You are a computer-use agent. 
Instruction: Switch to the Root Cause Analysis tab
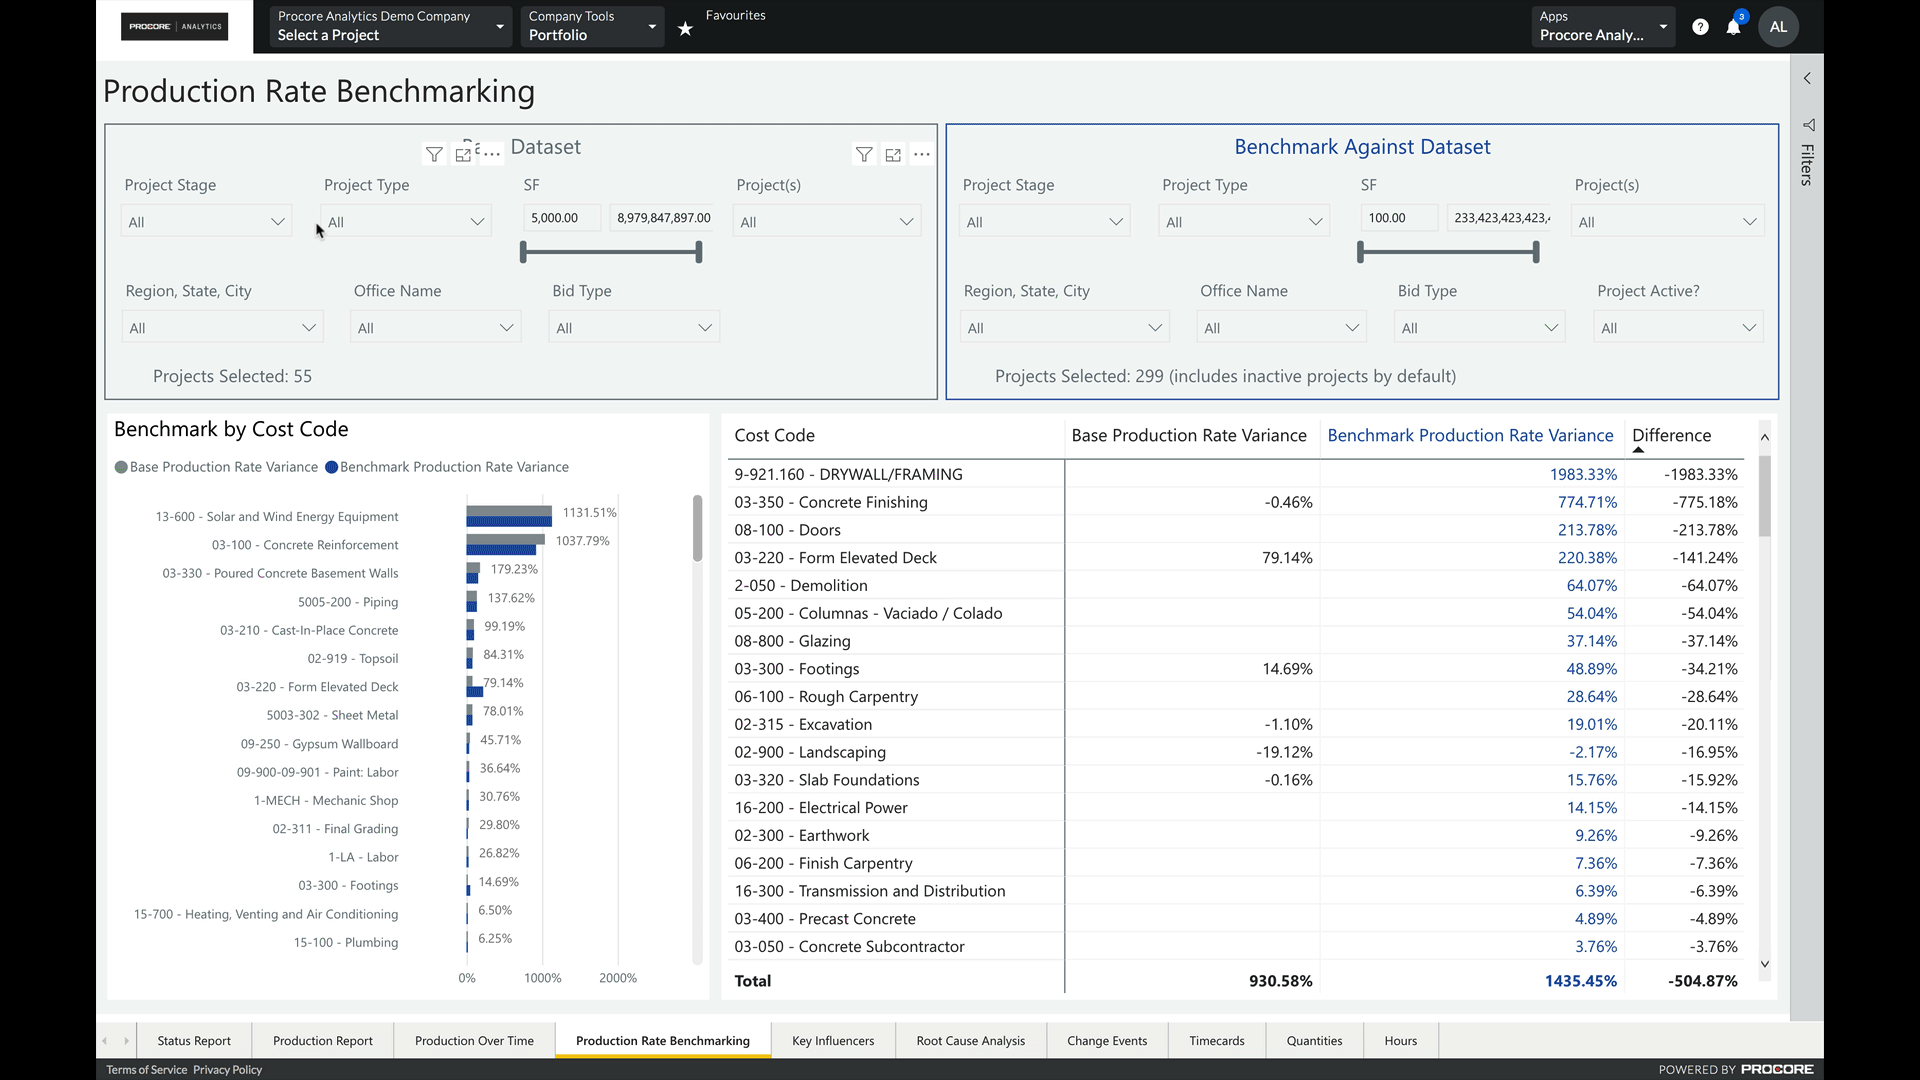point(971,1041)
